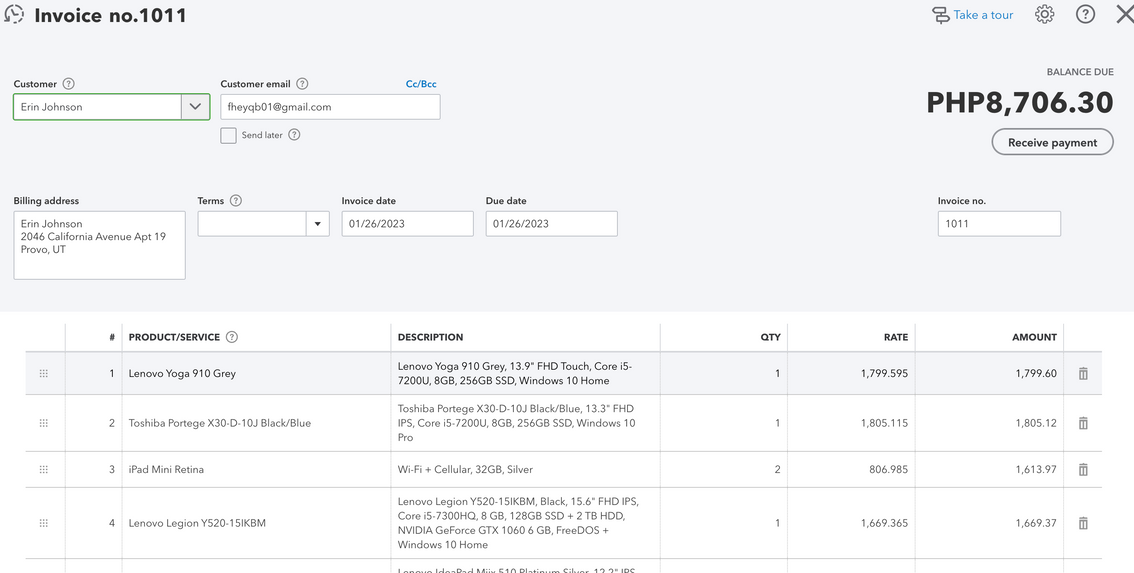
Task: Click the customer email input field
Action: pyautogui.click(x=330, y=107)
